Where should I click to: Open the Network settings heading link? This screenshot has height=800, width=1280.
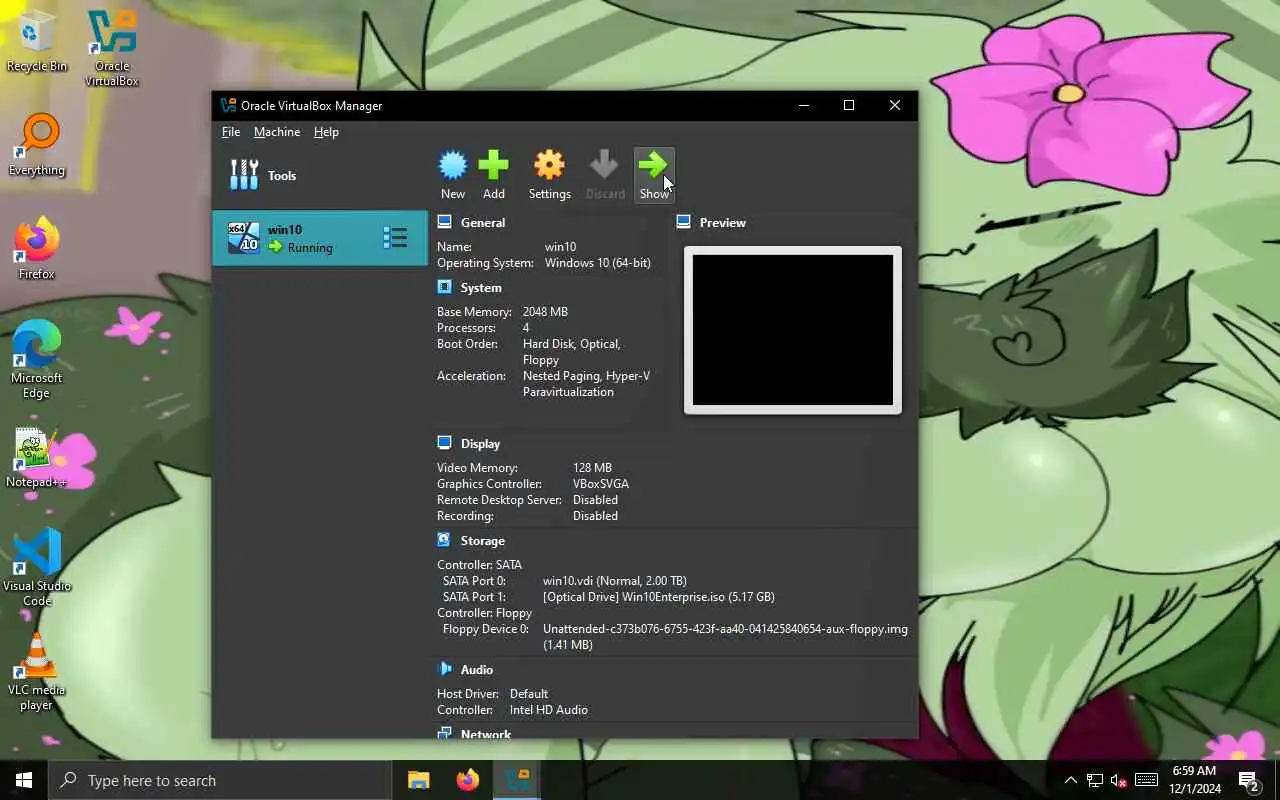486,733
